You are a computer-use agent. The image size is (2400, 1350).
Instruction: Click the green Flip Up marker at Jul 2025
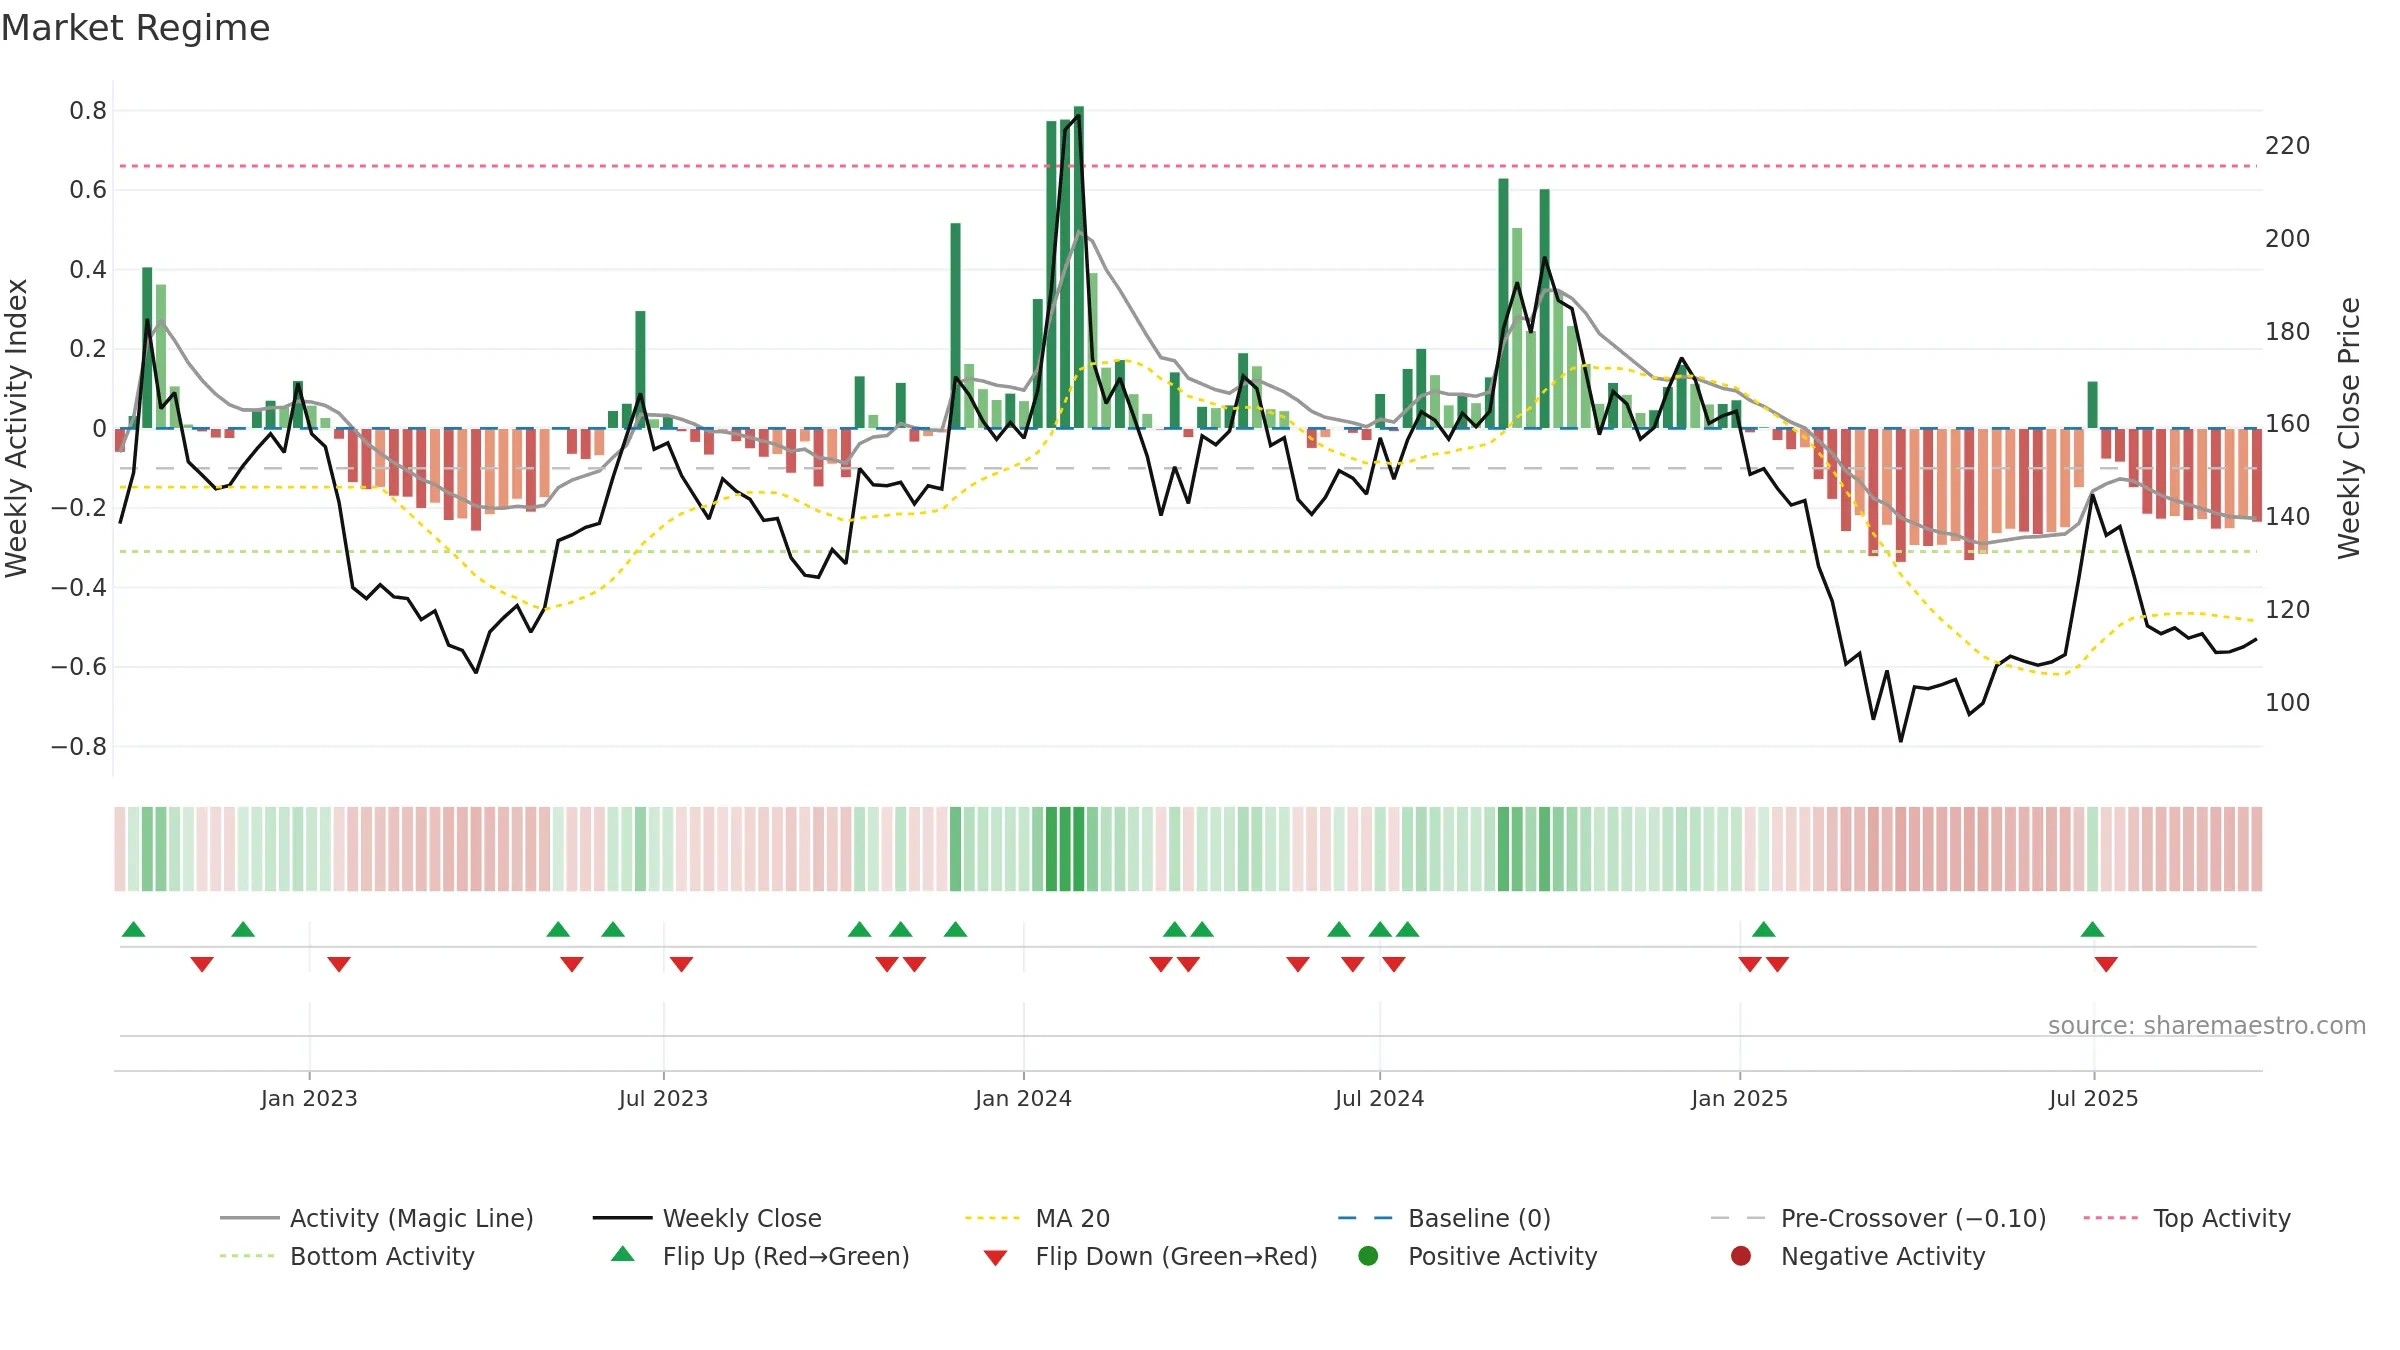[x=2092, y=930]
